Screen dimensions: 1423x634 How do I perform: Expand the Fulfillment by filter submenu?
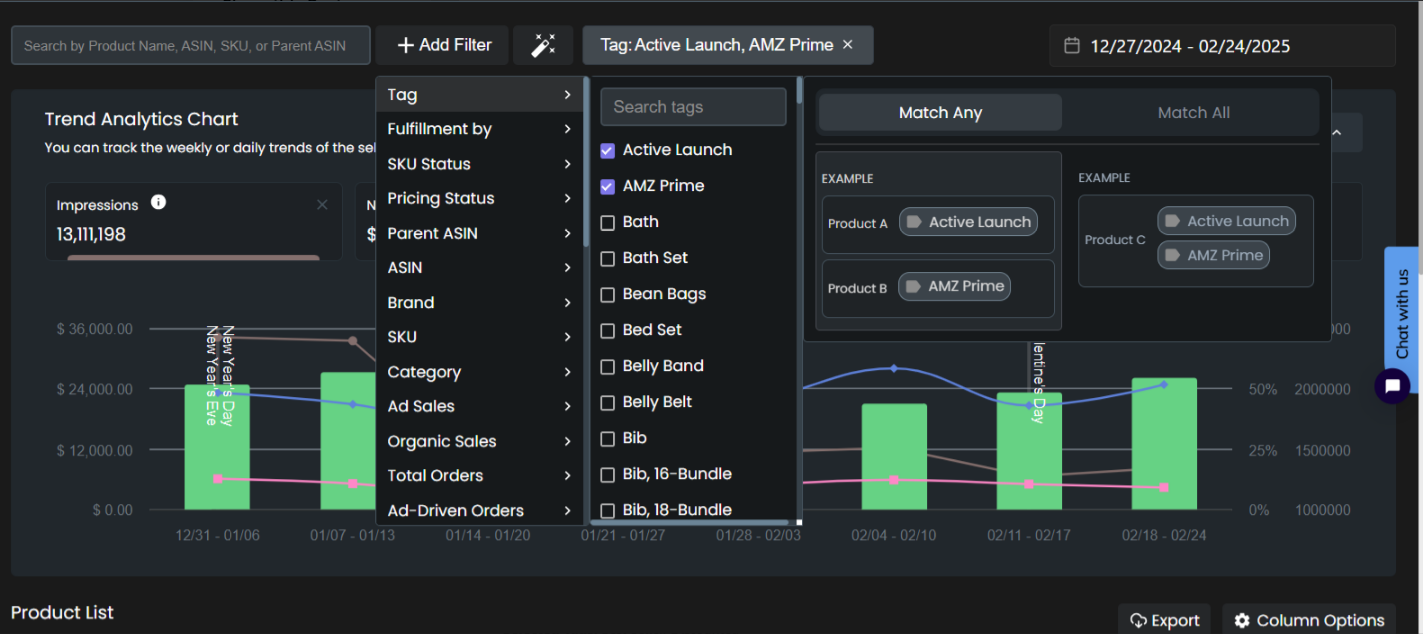click(479, 129)
